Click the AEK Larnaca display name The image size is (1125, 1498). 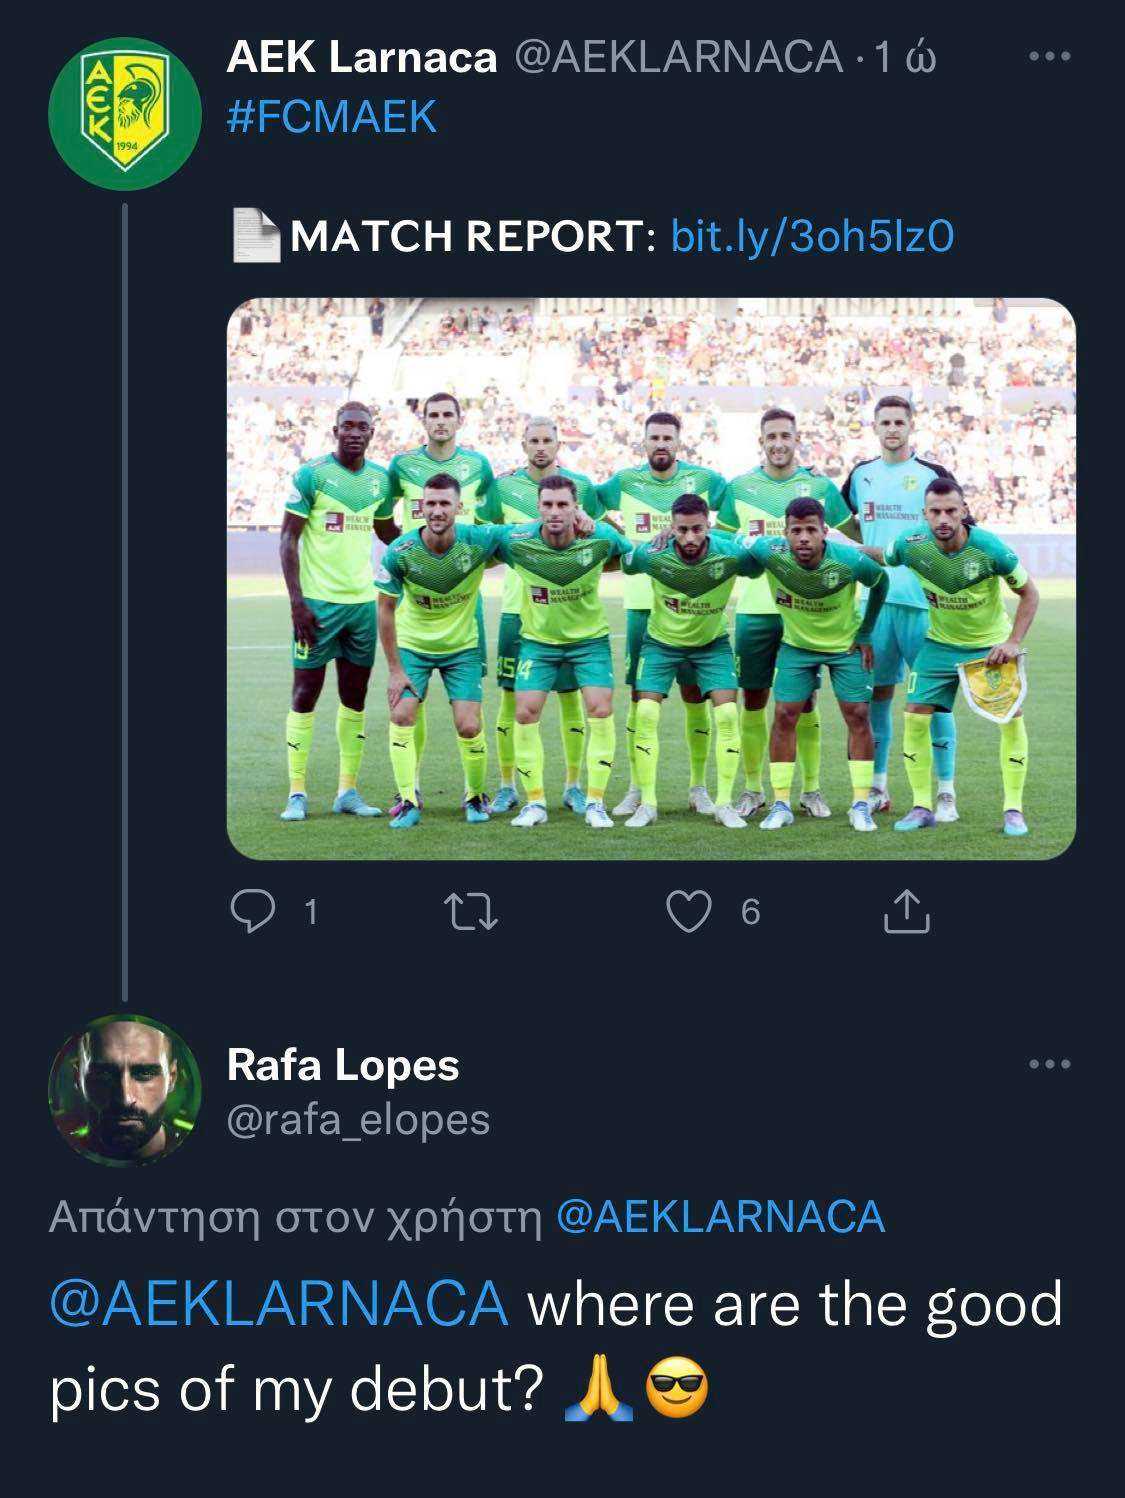pos(362,58)
